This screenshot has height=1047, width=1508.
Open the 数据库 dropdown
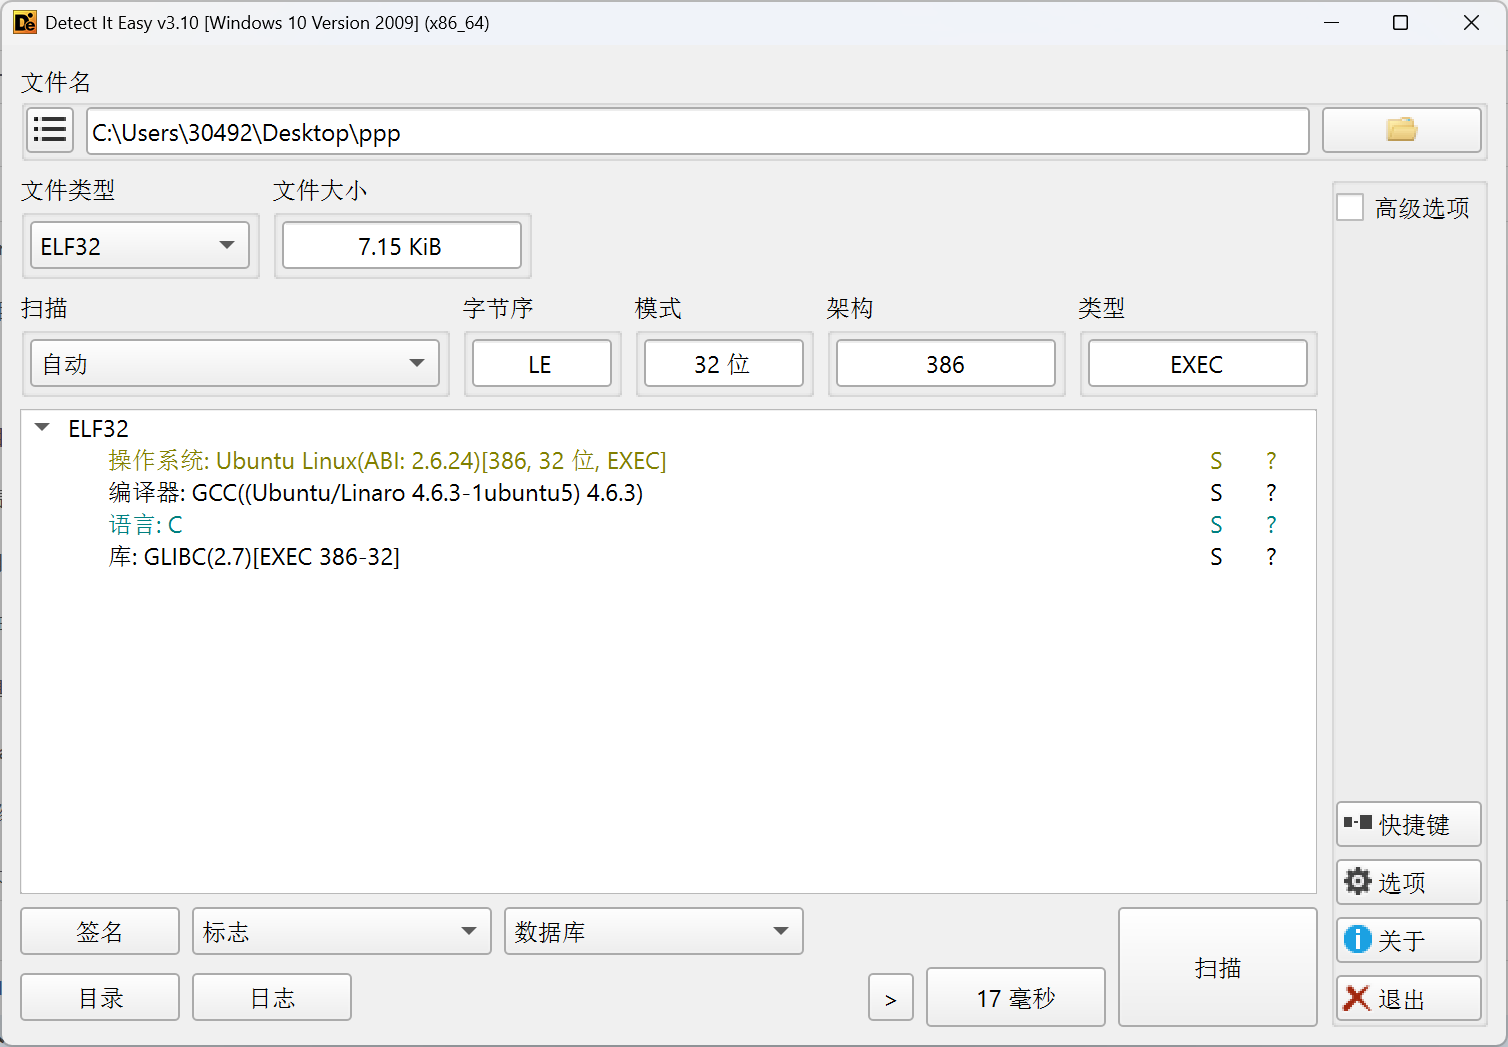(654, 931)
